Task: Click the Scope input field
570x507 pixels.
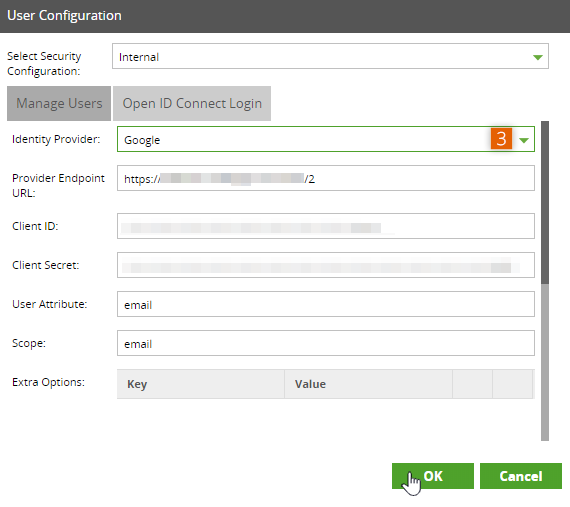Action: pyautogui.click(x=326, y=343)
